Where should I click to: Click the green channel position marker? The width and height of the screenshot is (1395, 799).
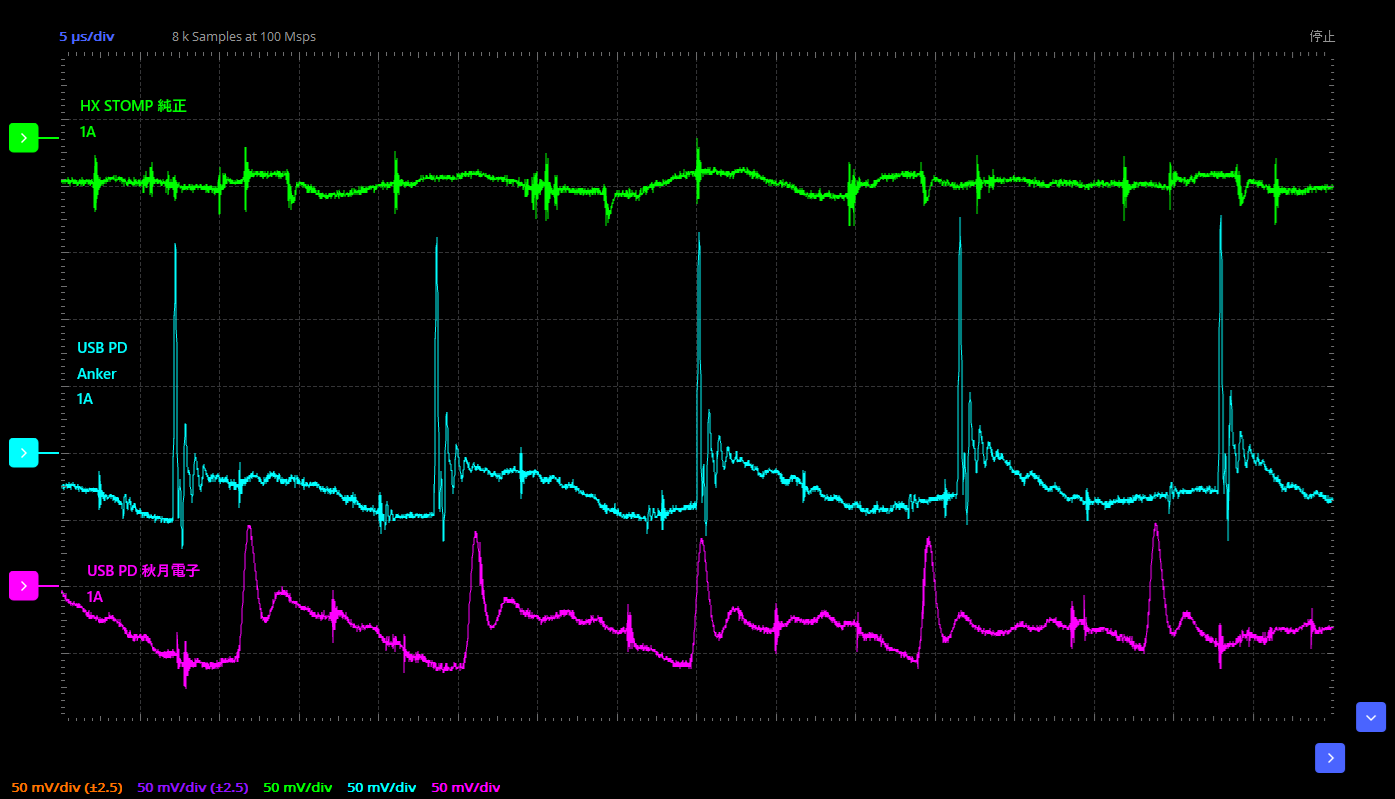[x=23, y=138]
